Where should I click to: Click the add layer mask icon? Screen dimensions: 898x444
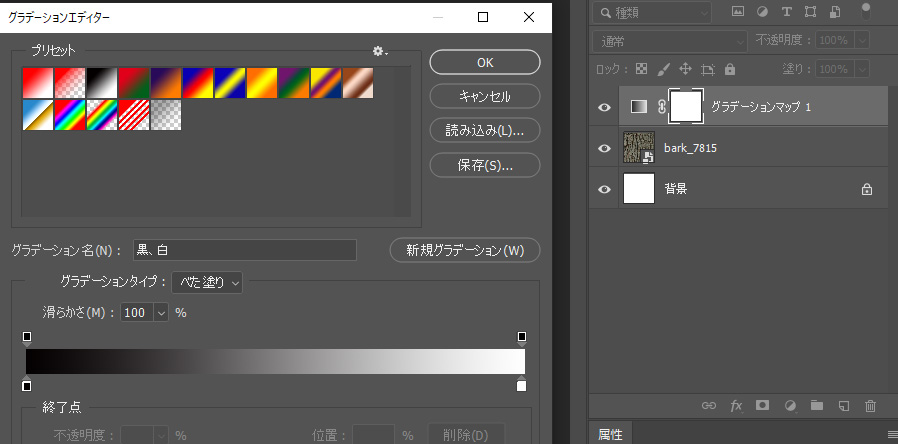pos(762,406)
